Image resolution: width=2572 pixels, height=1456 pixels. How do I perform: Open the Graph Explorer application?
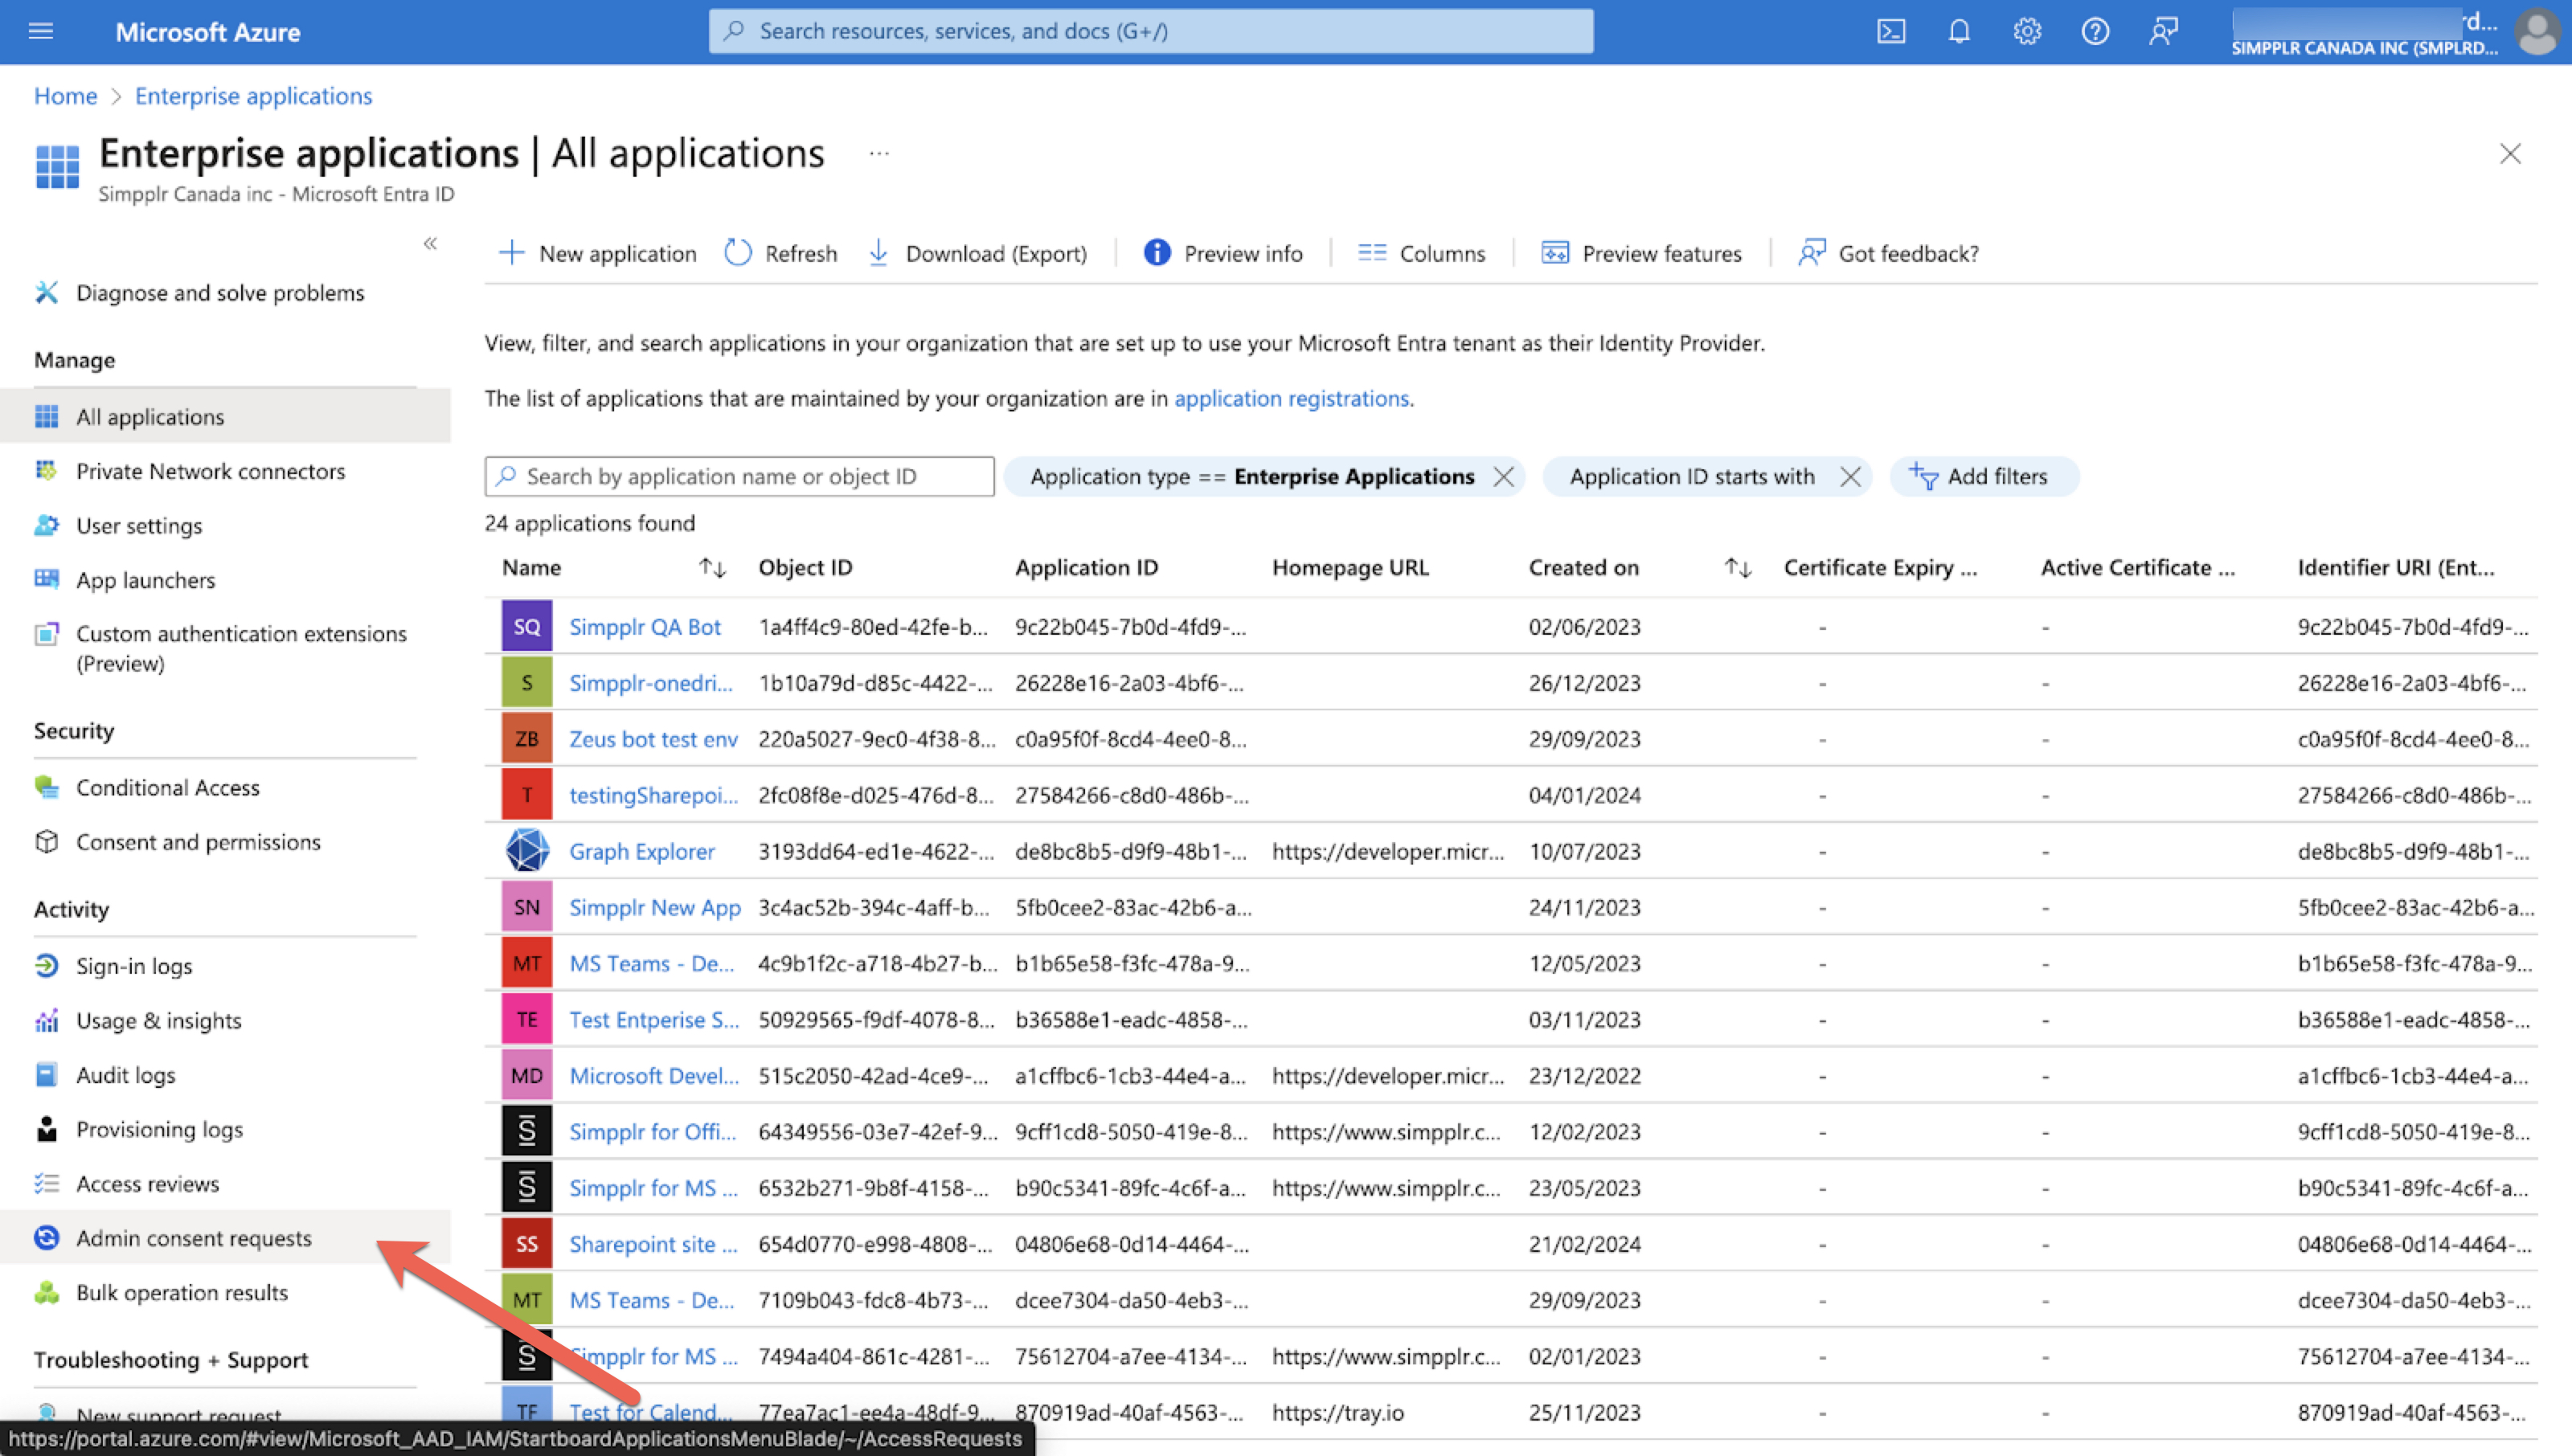pyautogui.click(x=641, y=850)
